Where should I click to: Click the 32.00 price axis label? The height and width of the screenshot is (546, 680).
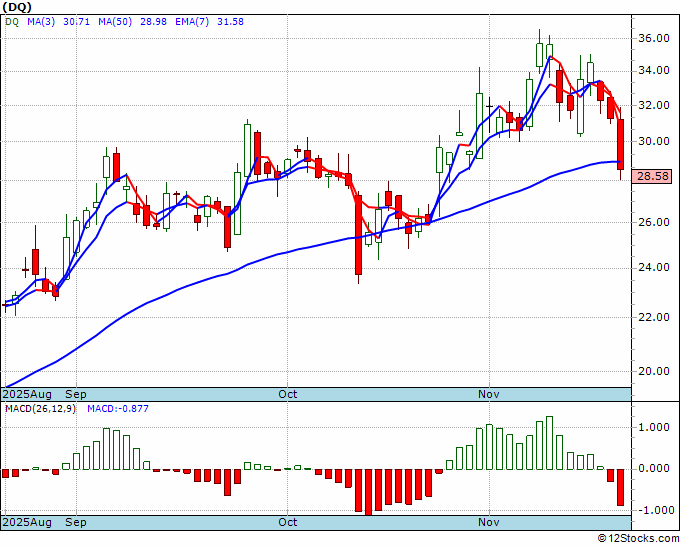(654, 105)
